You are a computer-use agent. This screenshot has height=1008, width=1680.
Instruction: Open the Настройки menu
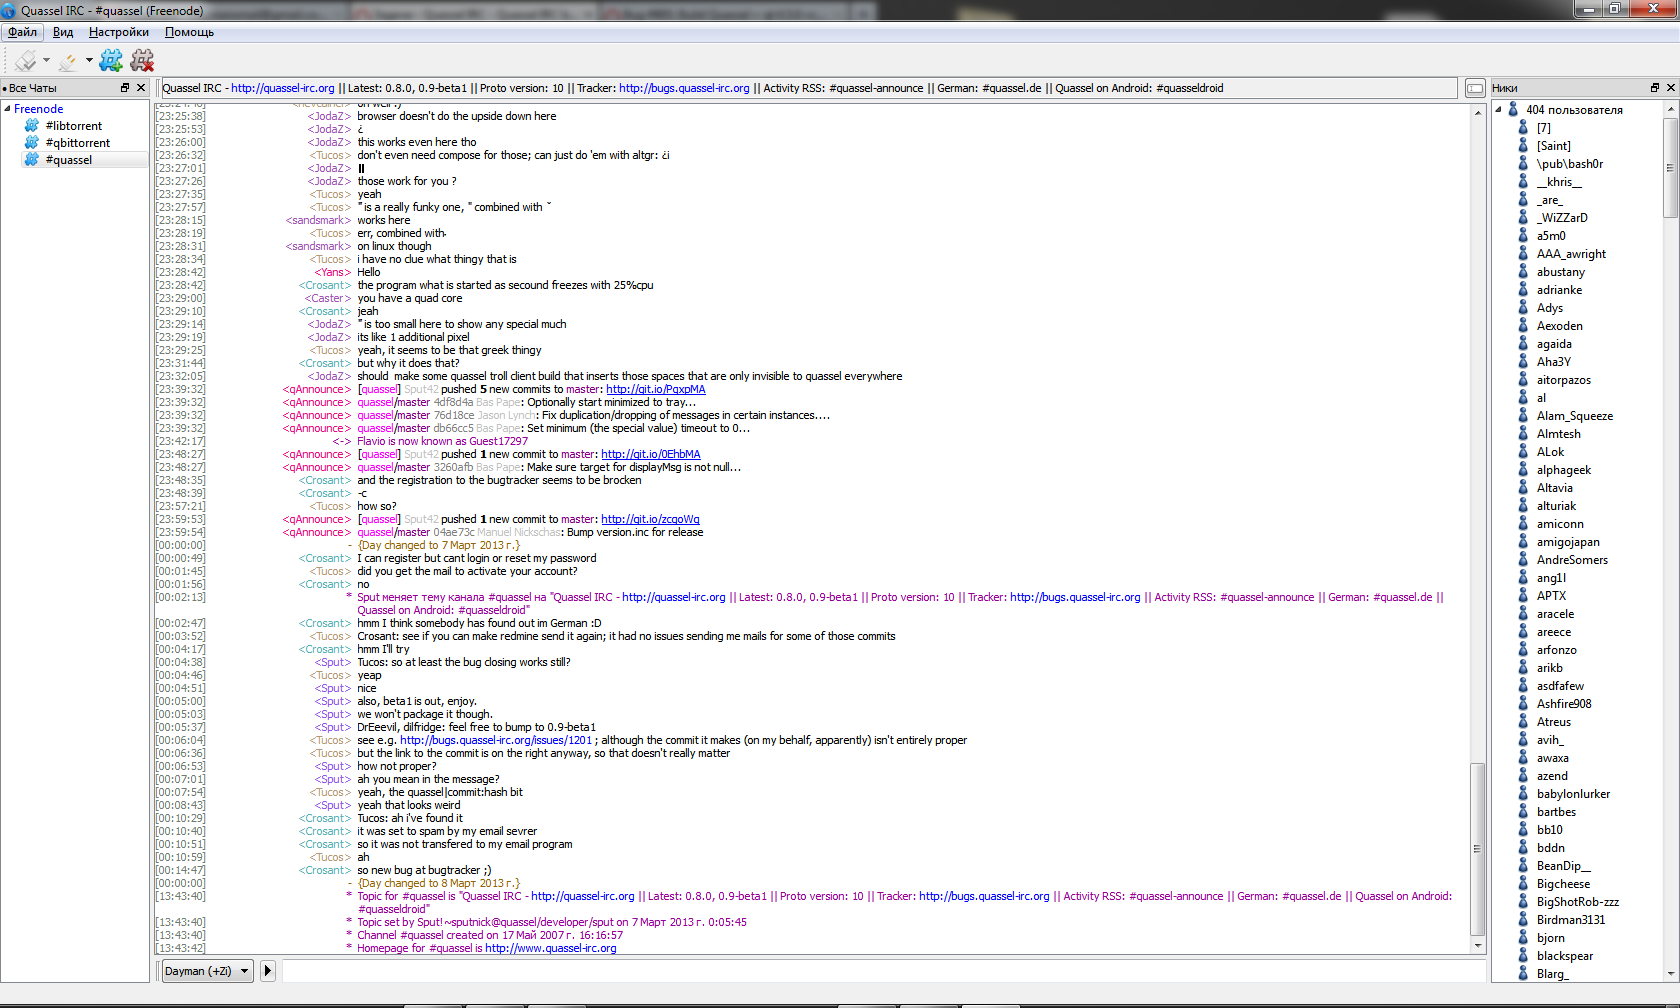pos(119,32)
